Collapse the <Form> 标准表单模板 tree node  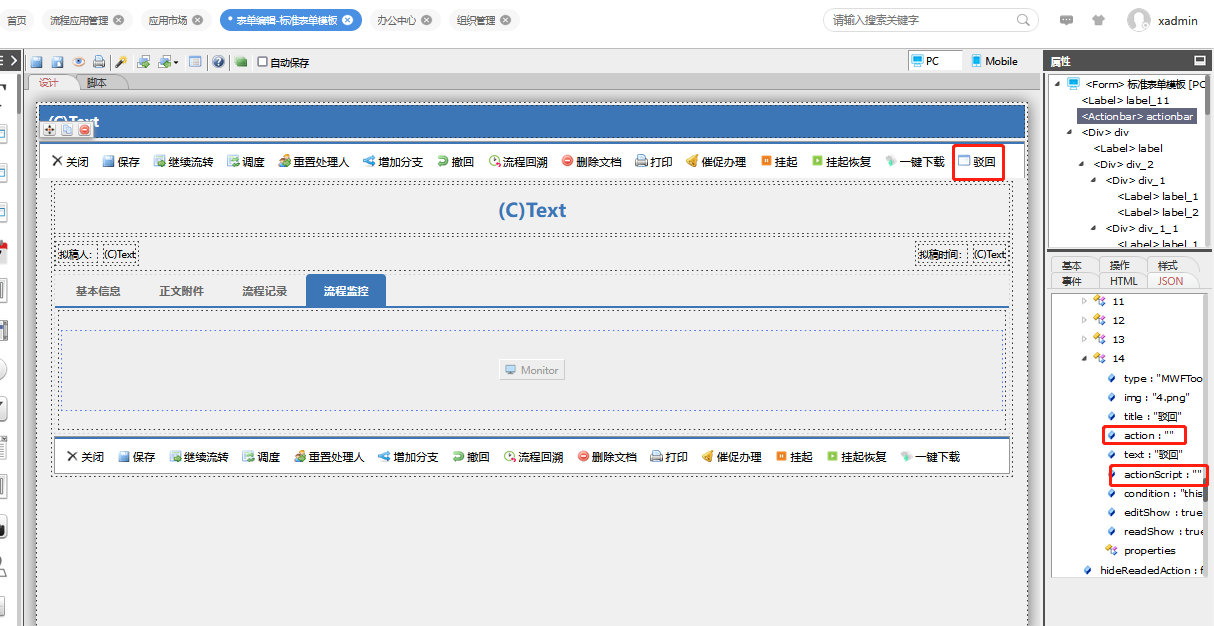click(1056, 84)
